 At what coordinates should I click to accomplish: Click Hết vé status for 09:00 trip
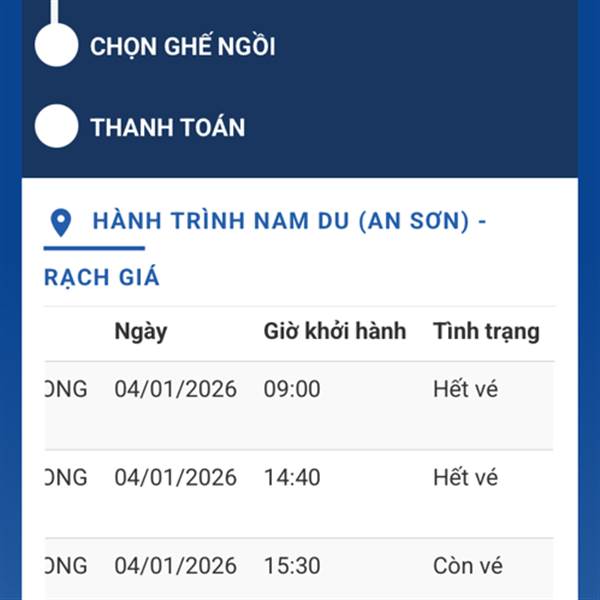tap(465, 389)
